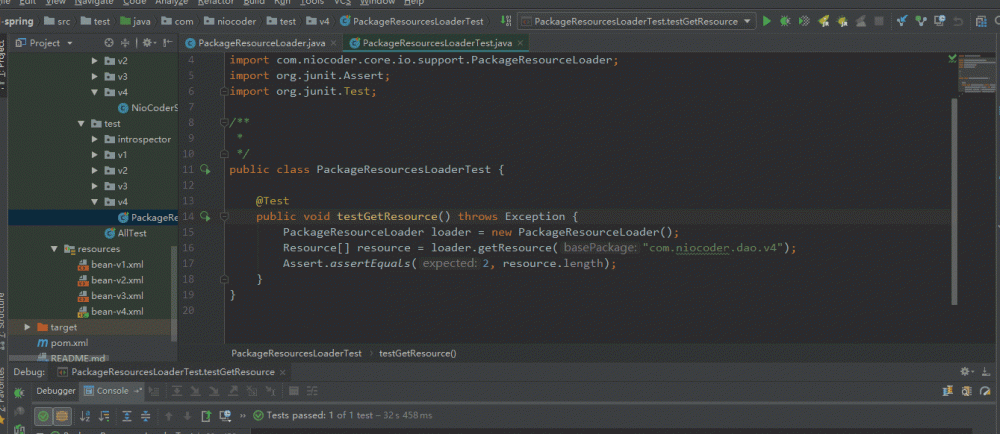Sort test results alphabetically
1000x434 pixels.
point(85,416)
